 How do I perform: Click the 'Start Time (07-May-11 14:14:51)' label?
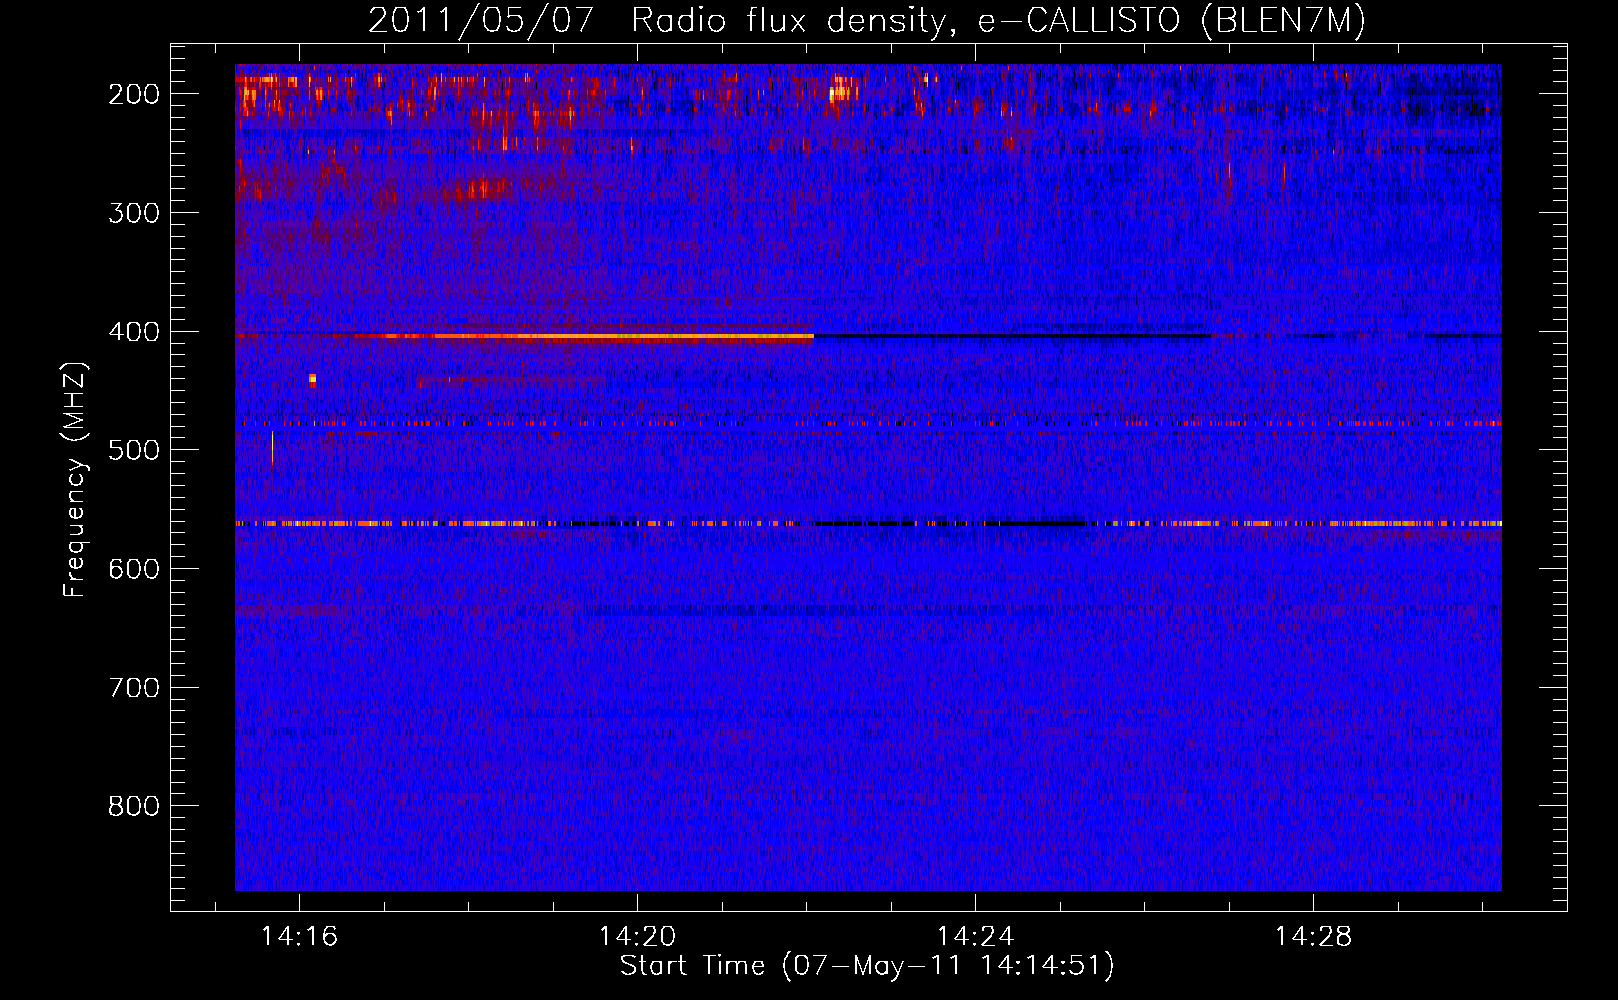(867, 965)
